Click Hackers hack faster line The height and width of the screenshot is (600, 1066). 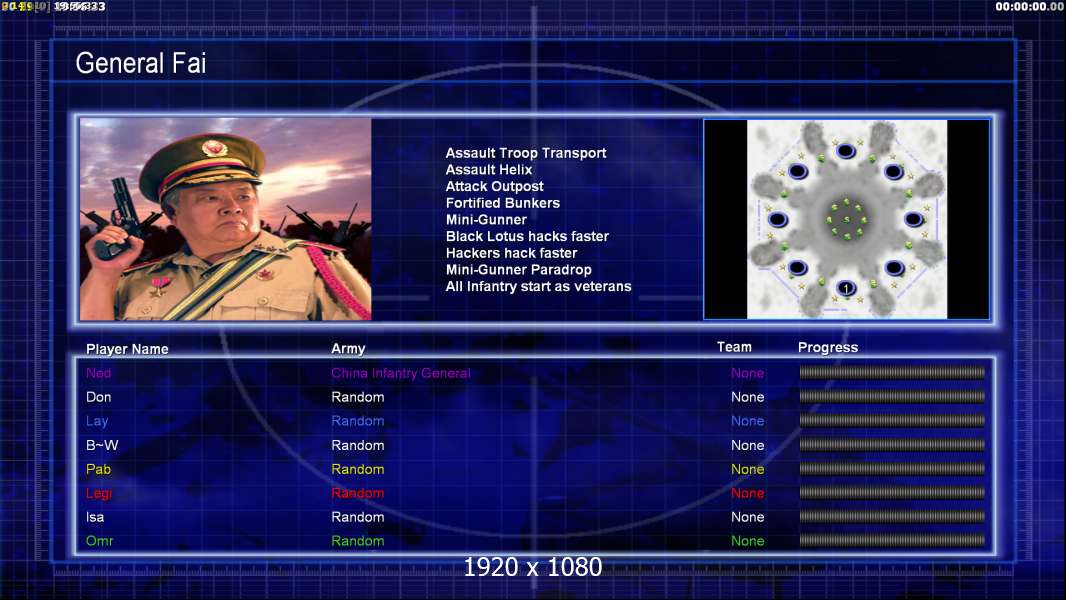[x=511, y=253]
